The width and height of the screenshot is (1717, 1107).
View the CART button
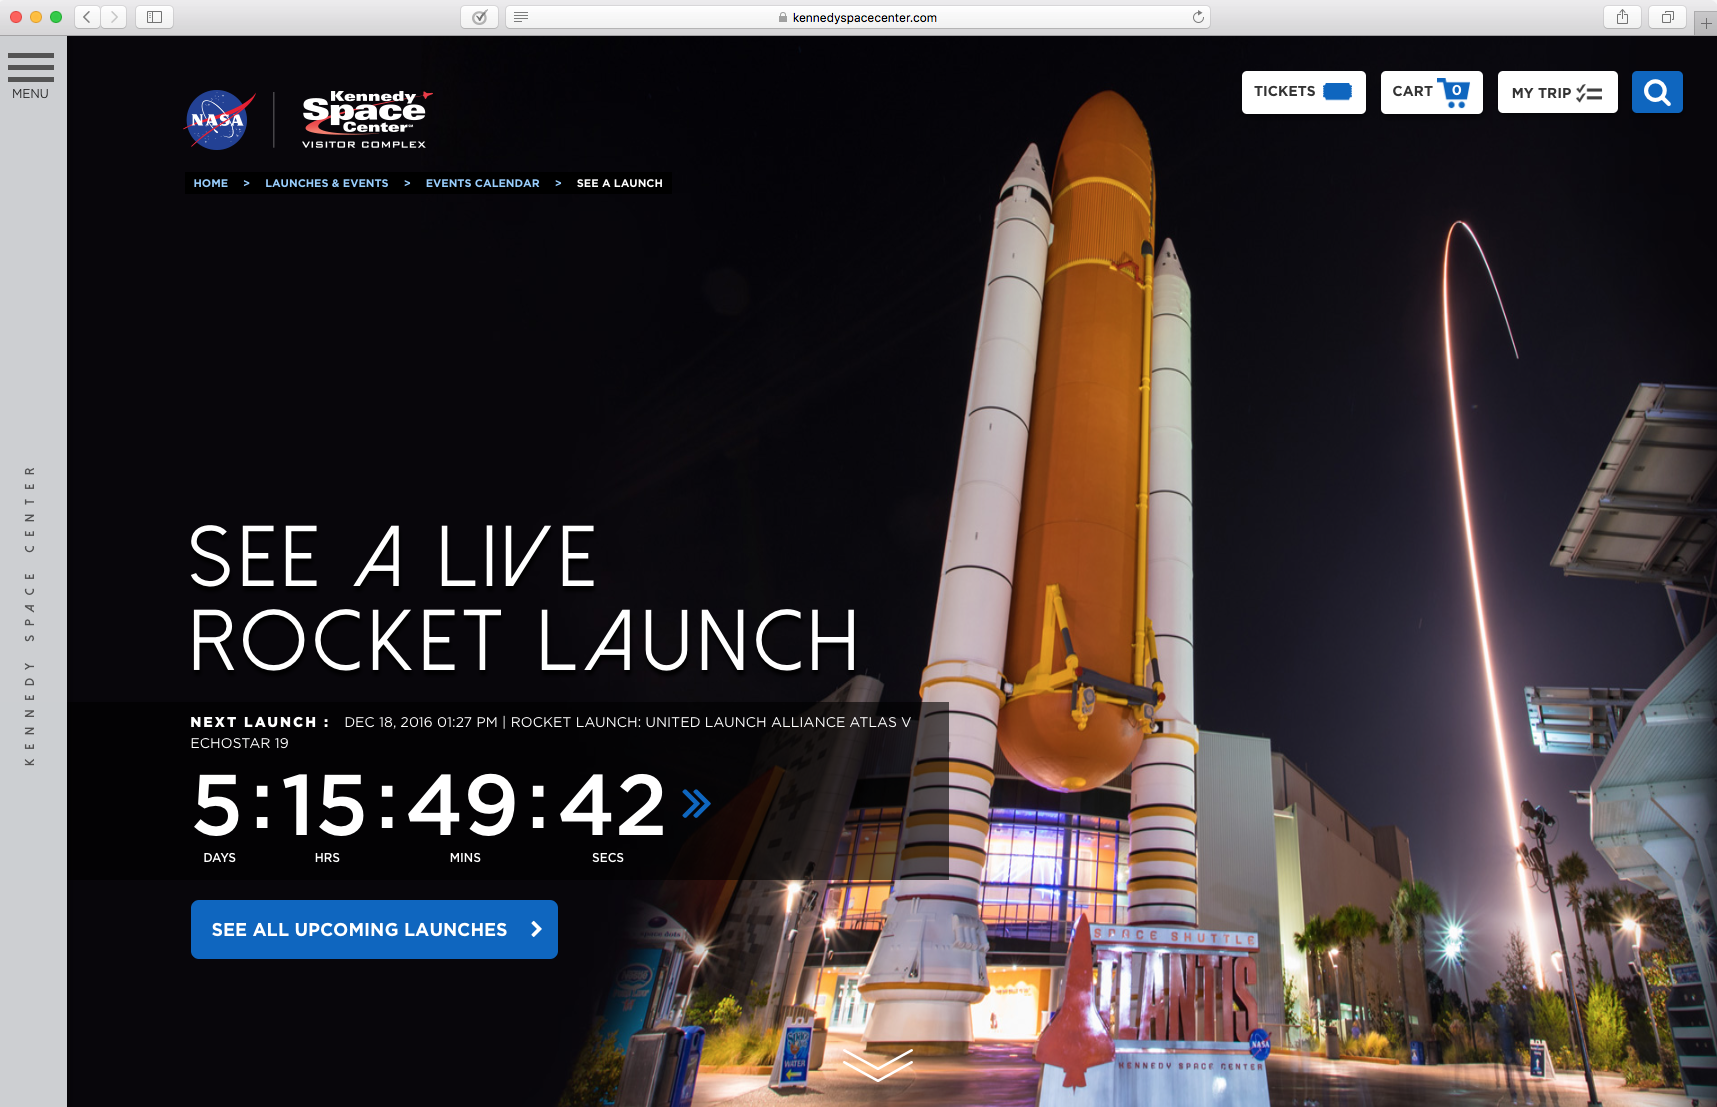click(1431, 92)
